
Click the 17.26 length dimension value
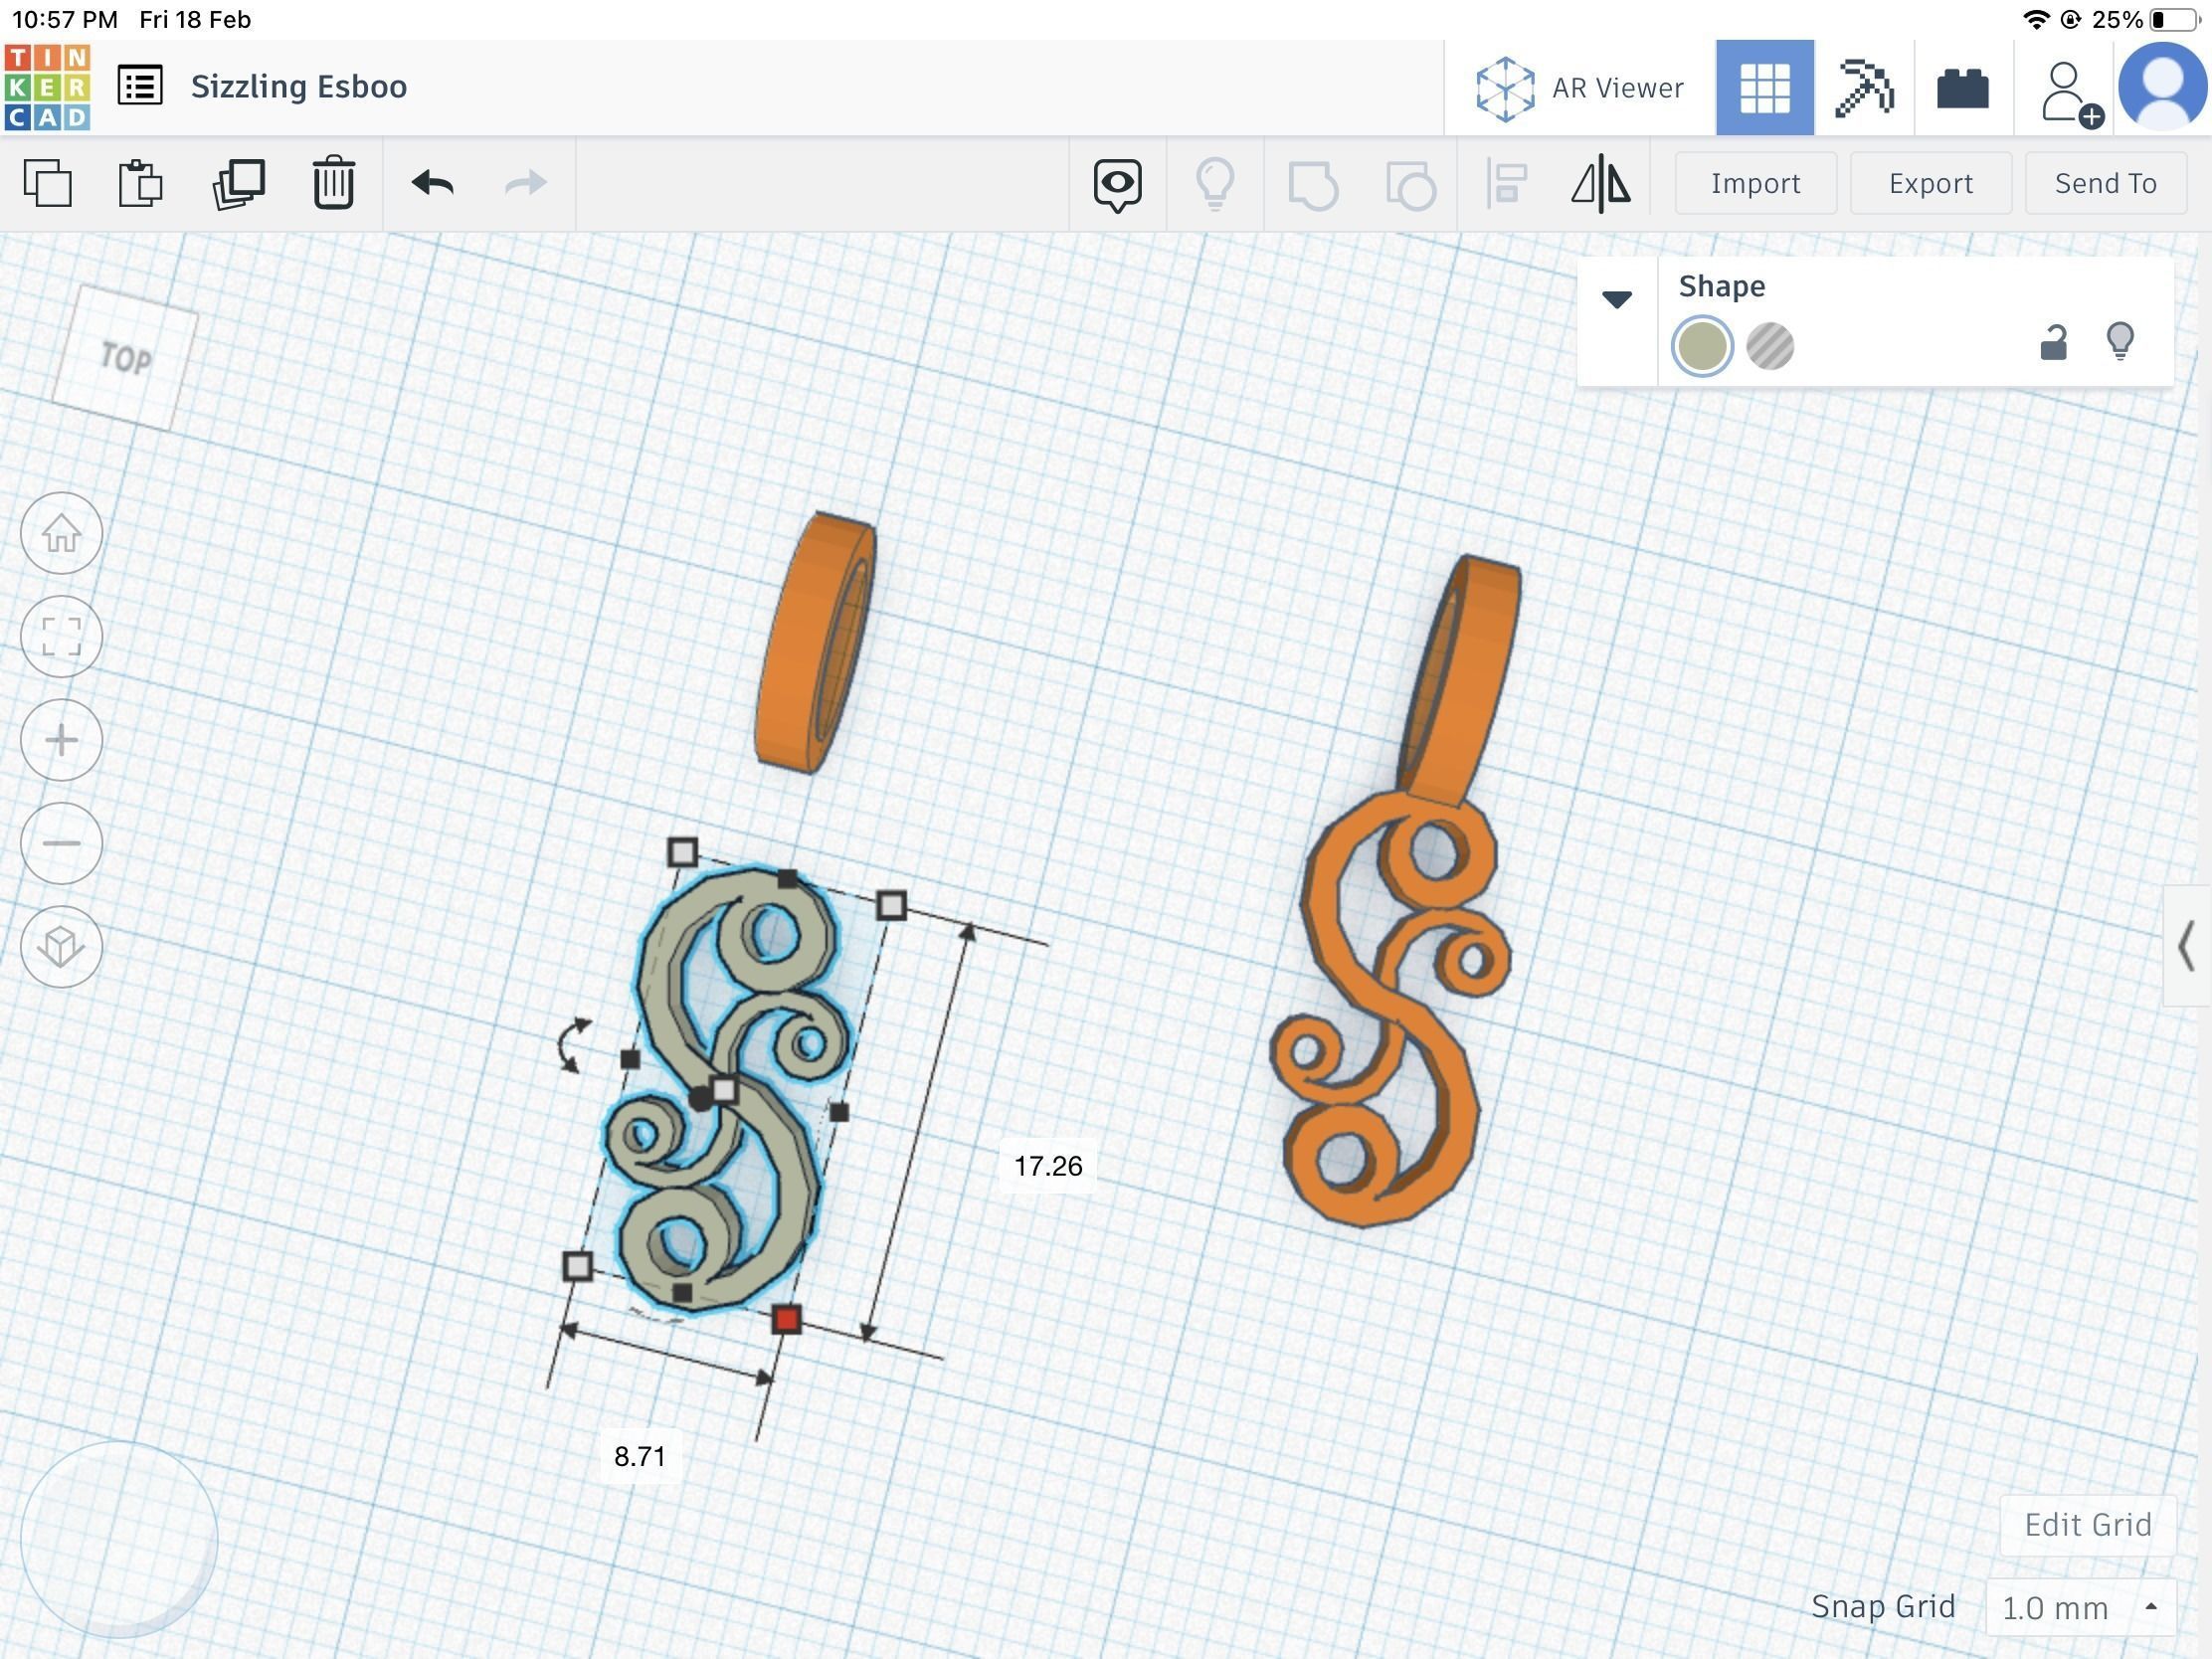pos(1047,1166)
